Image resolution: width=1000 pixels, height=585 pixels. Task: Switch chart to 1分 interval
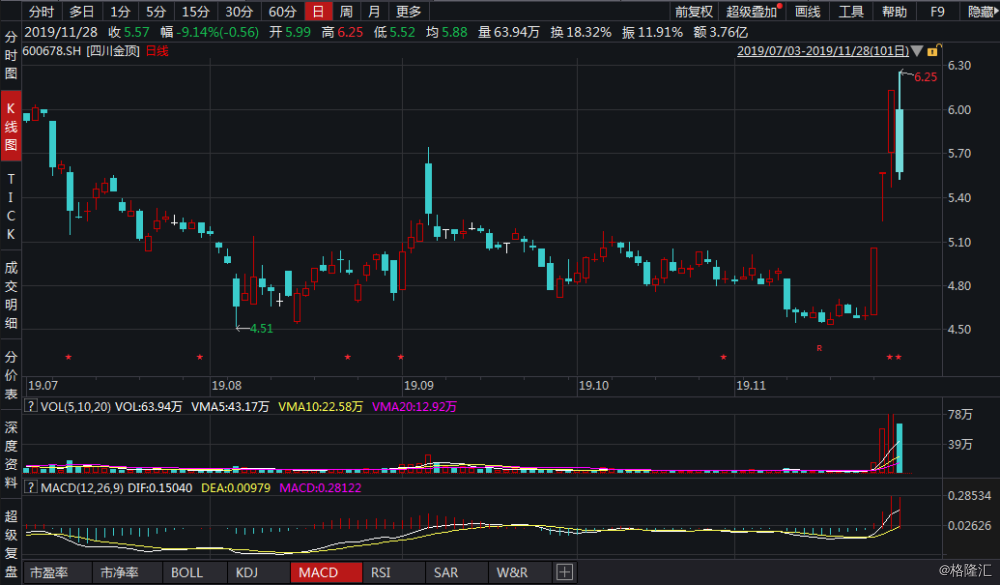120,11
